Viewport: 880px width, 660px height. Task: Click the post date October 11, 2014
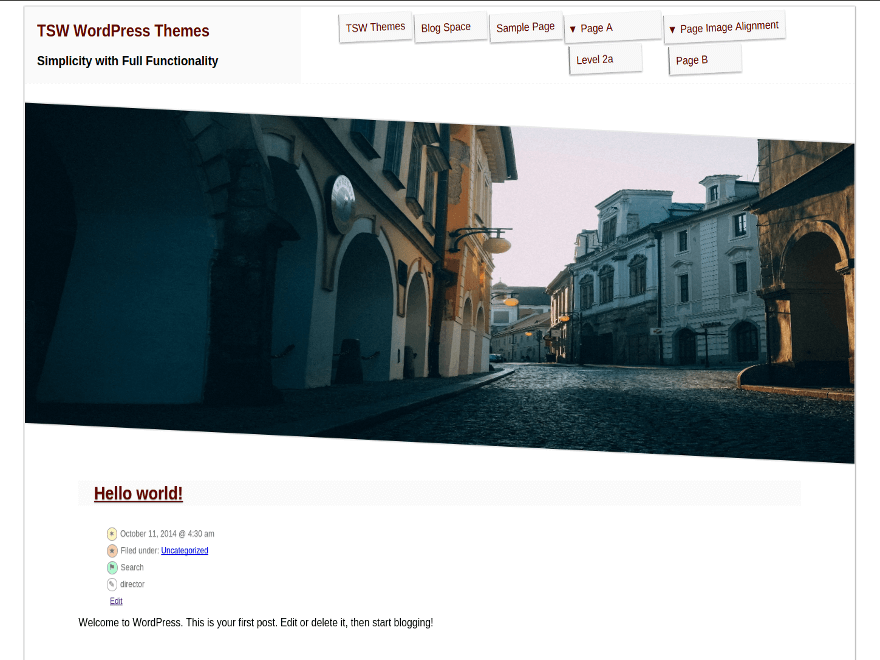pos(167,534)
